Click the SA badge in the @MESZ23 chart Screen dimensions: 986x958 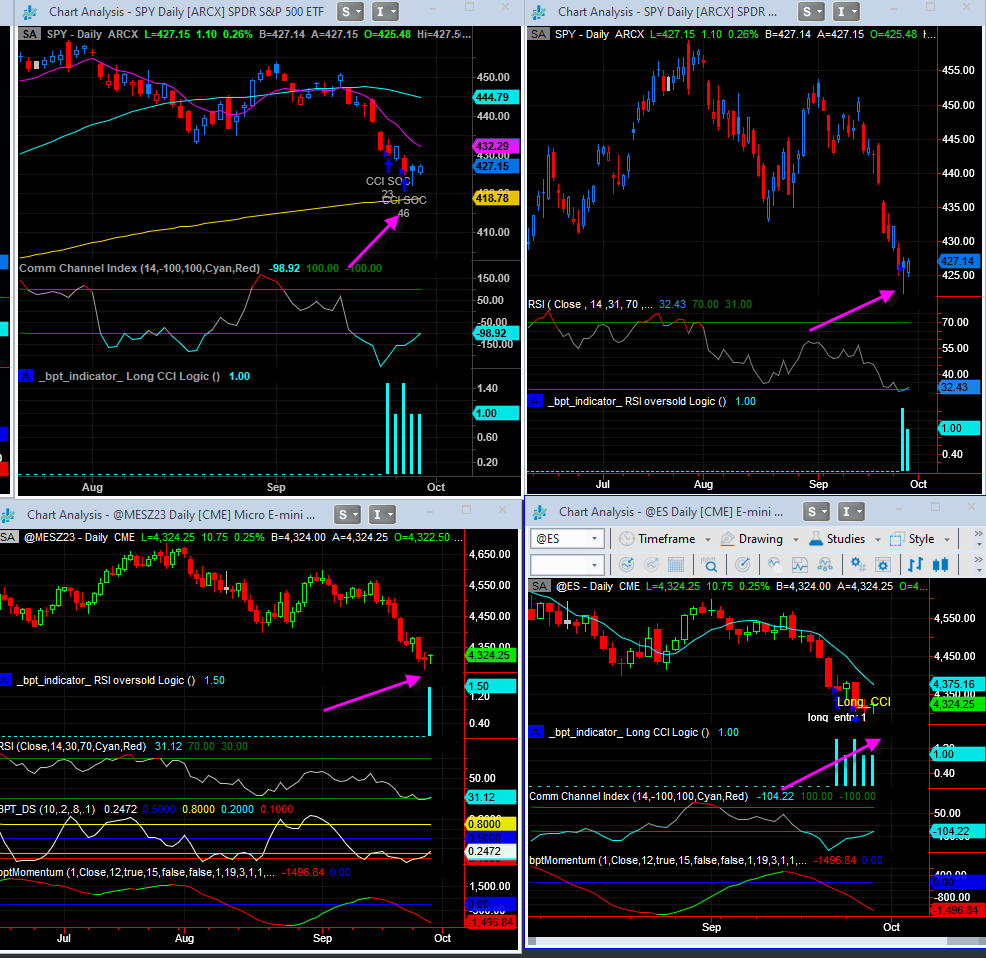[x=8, y=537]
